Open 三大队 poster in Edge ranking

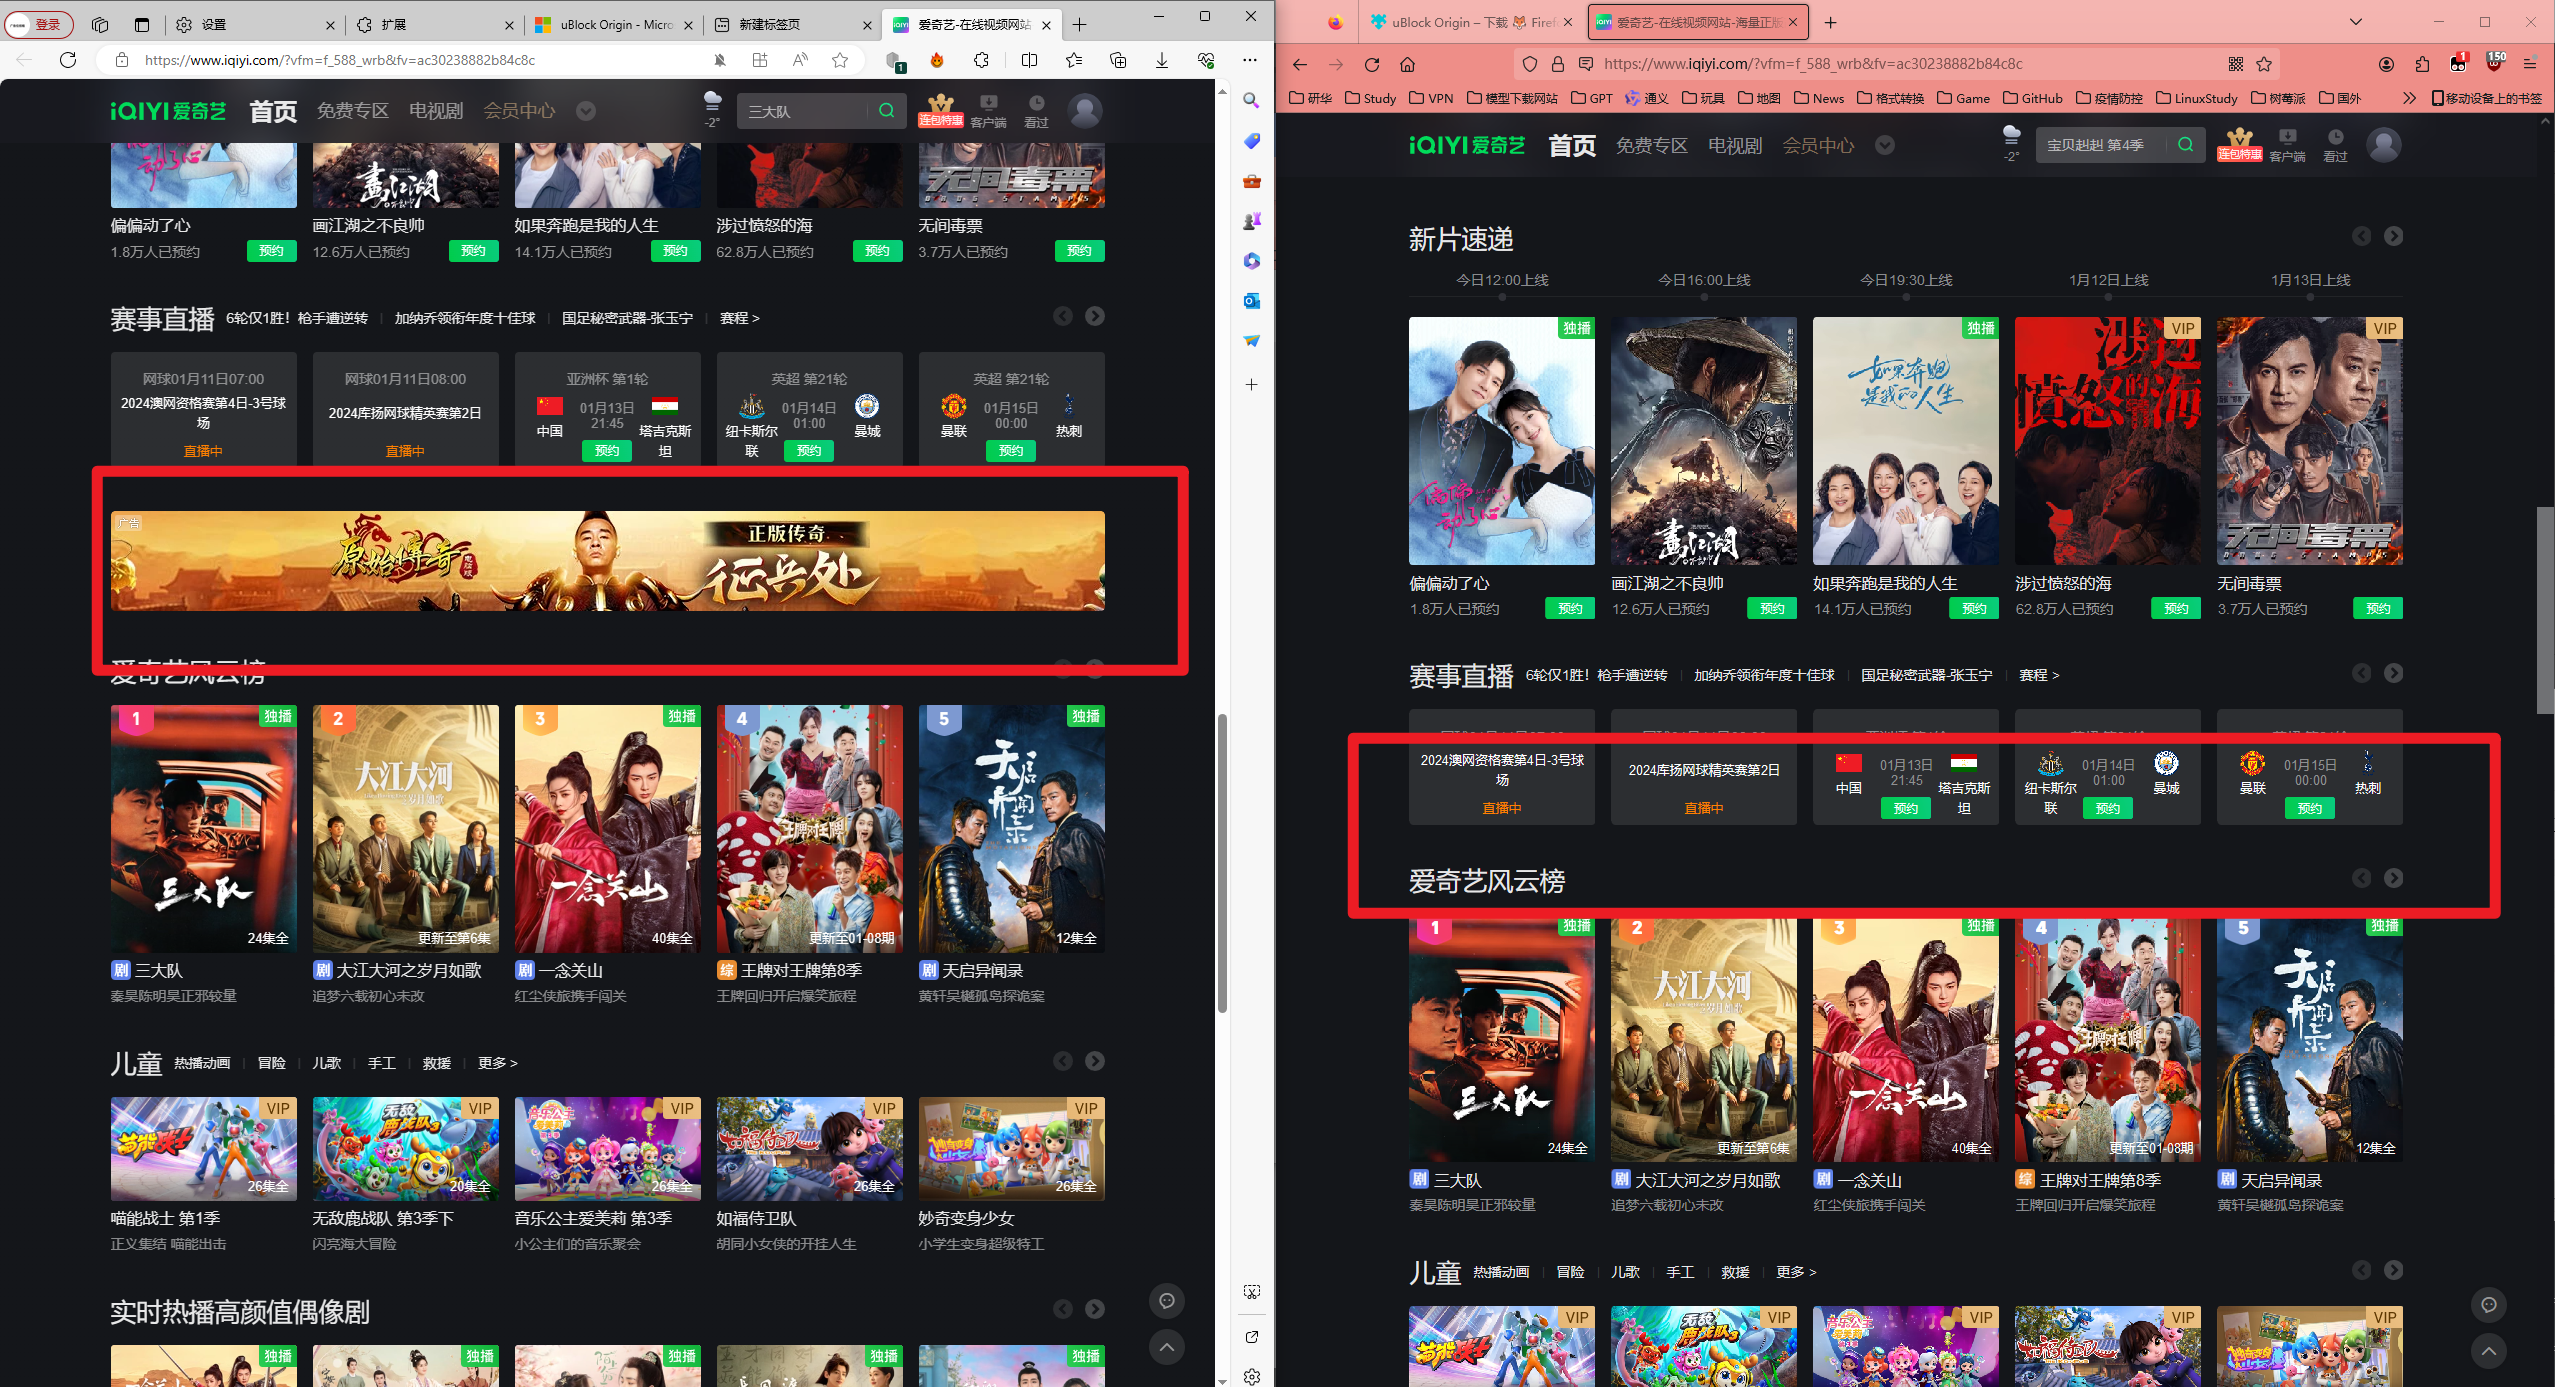point(203,829)
